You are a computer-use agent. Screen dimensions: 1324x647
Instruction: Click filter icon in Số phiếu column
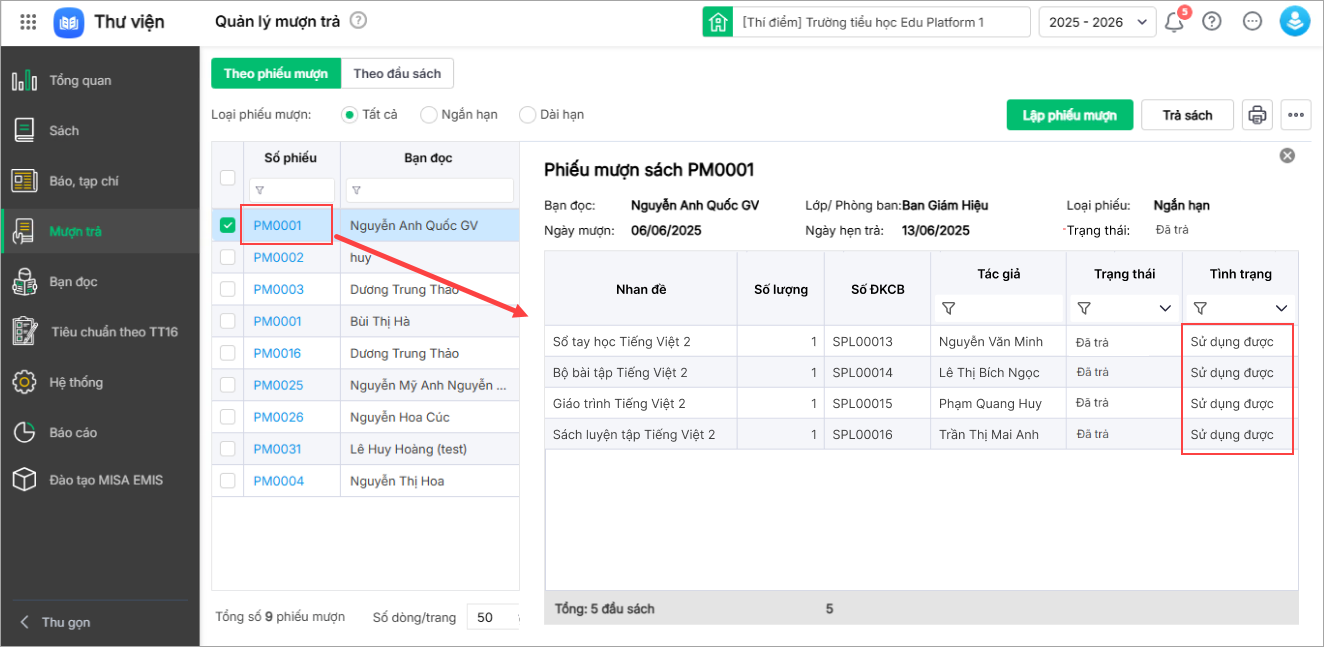(258, 190)
